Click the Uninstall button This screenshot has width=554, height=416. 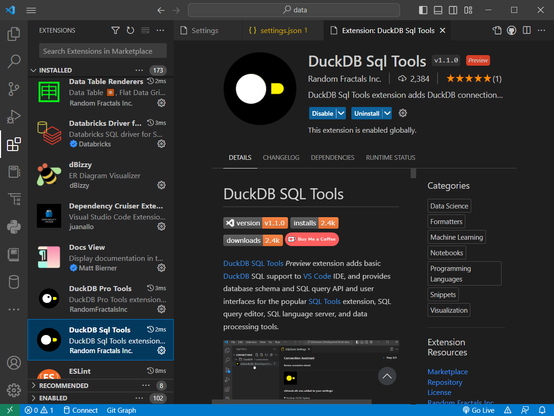click(x=367, y=113)
